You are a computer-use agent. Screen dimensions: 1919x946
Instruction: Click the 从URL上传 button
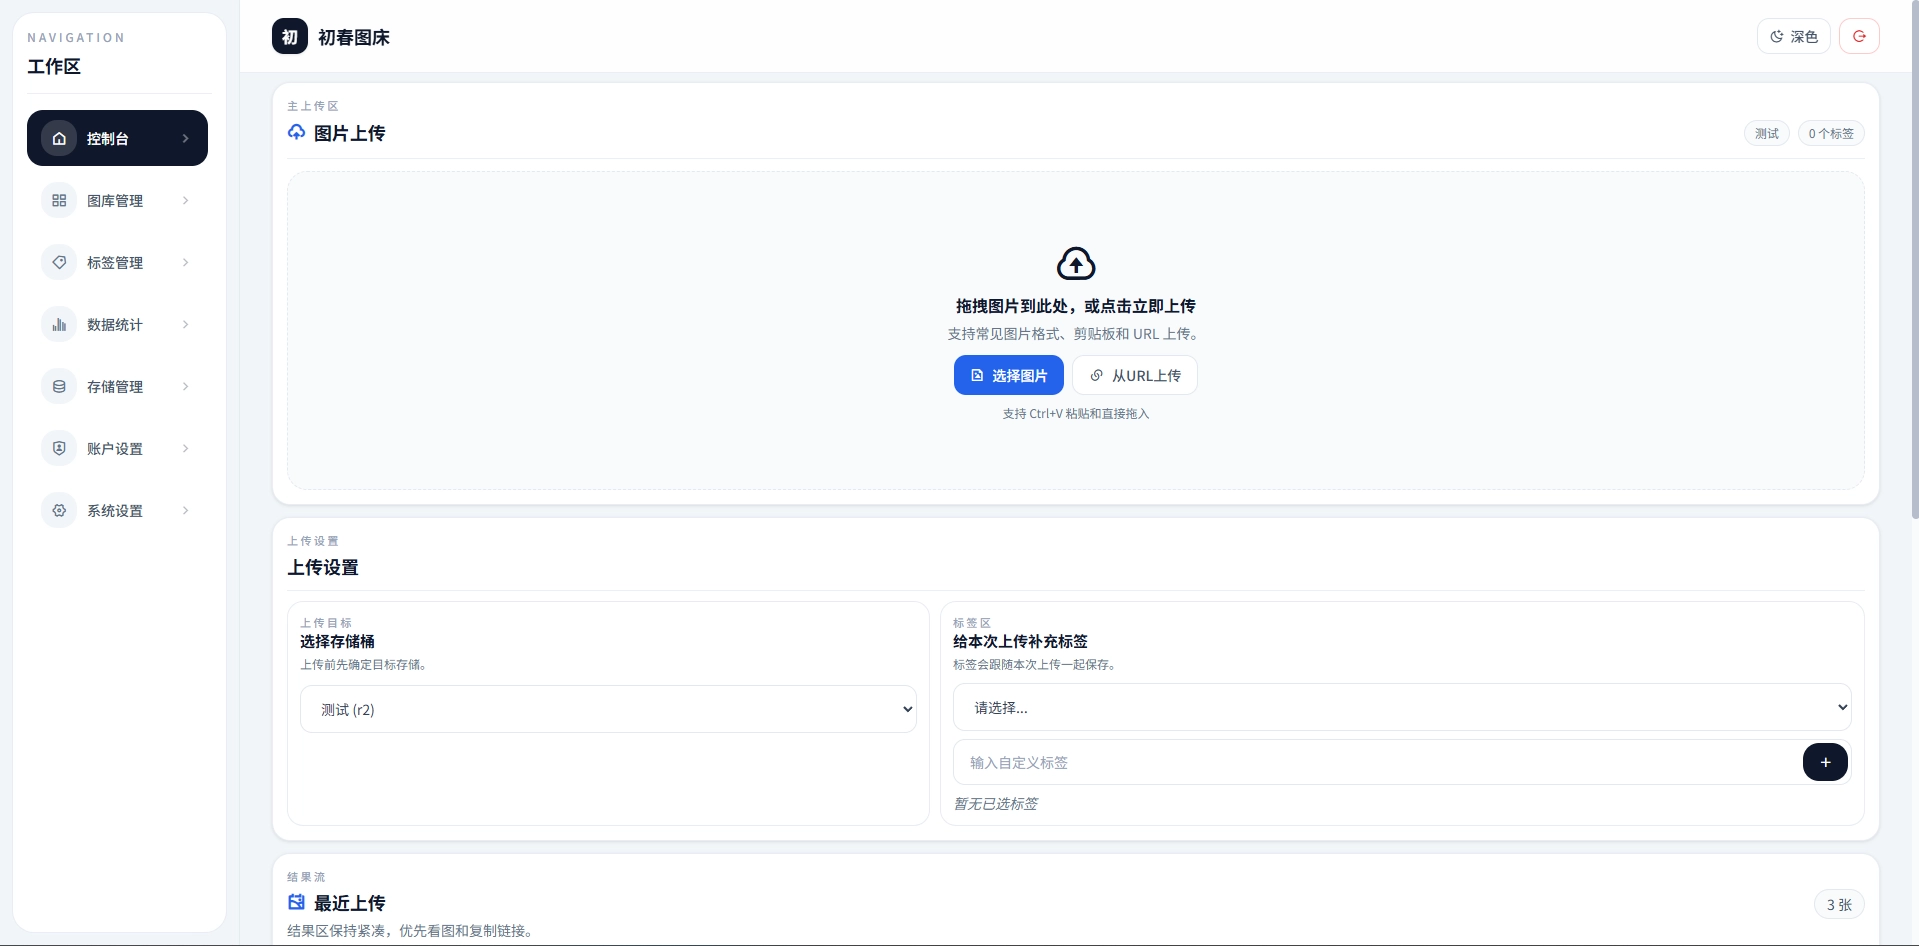click(1135, 375)
